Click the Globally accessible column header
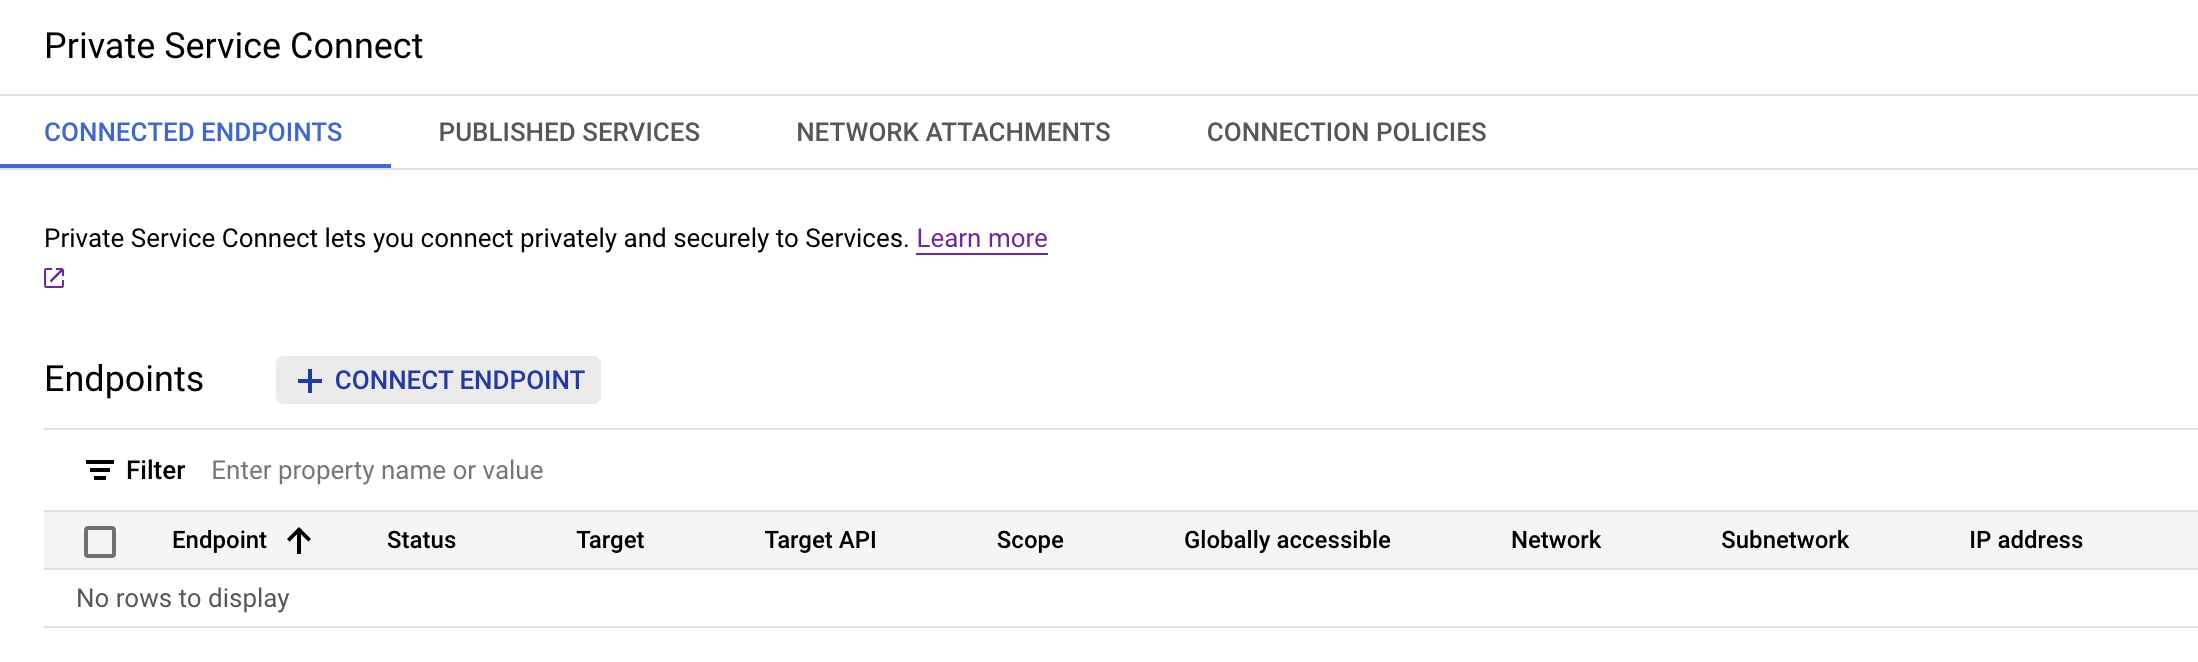The height and width of the screenshot is (662, 2198). tap(1287, 540)
